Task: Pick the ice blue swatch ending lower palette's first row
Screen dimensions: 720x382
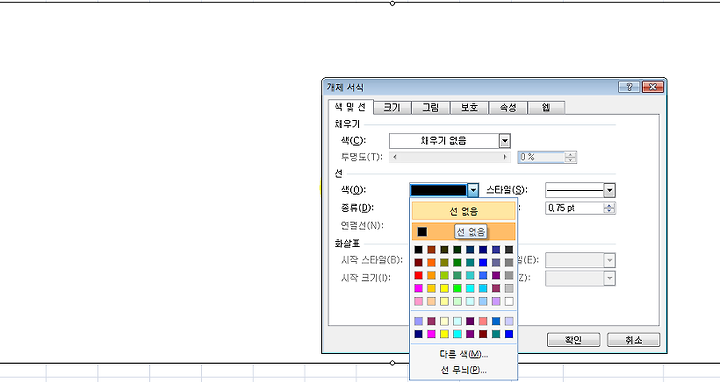Action: (x=509, y=321)
